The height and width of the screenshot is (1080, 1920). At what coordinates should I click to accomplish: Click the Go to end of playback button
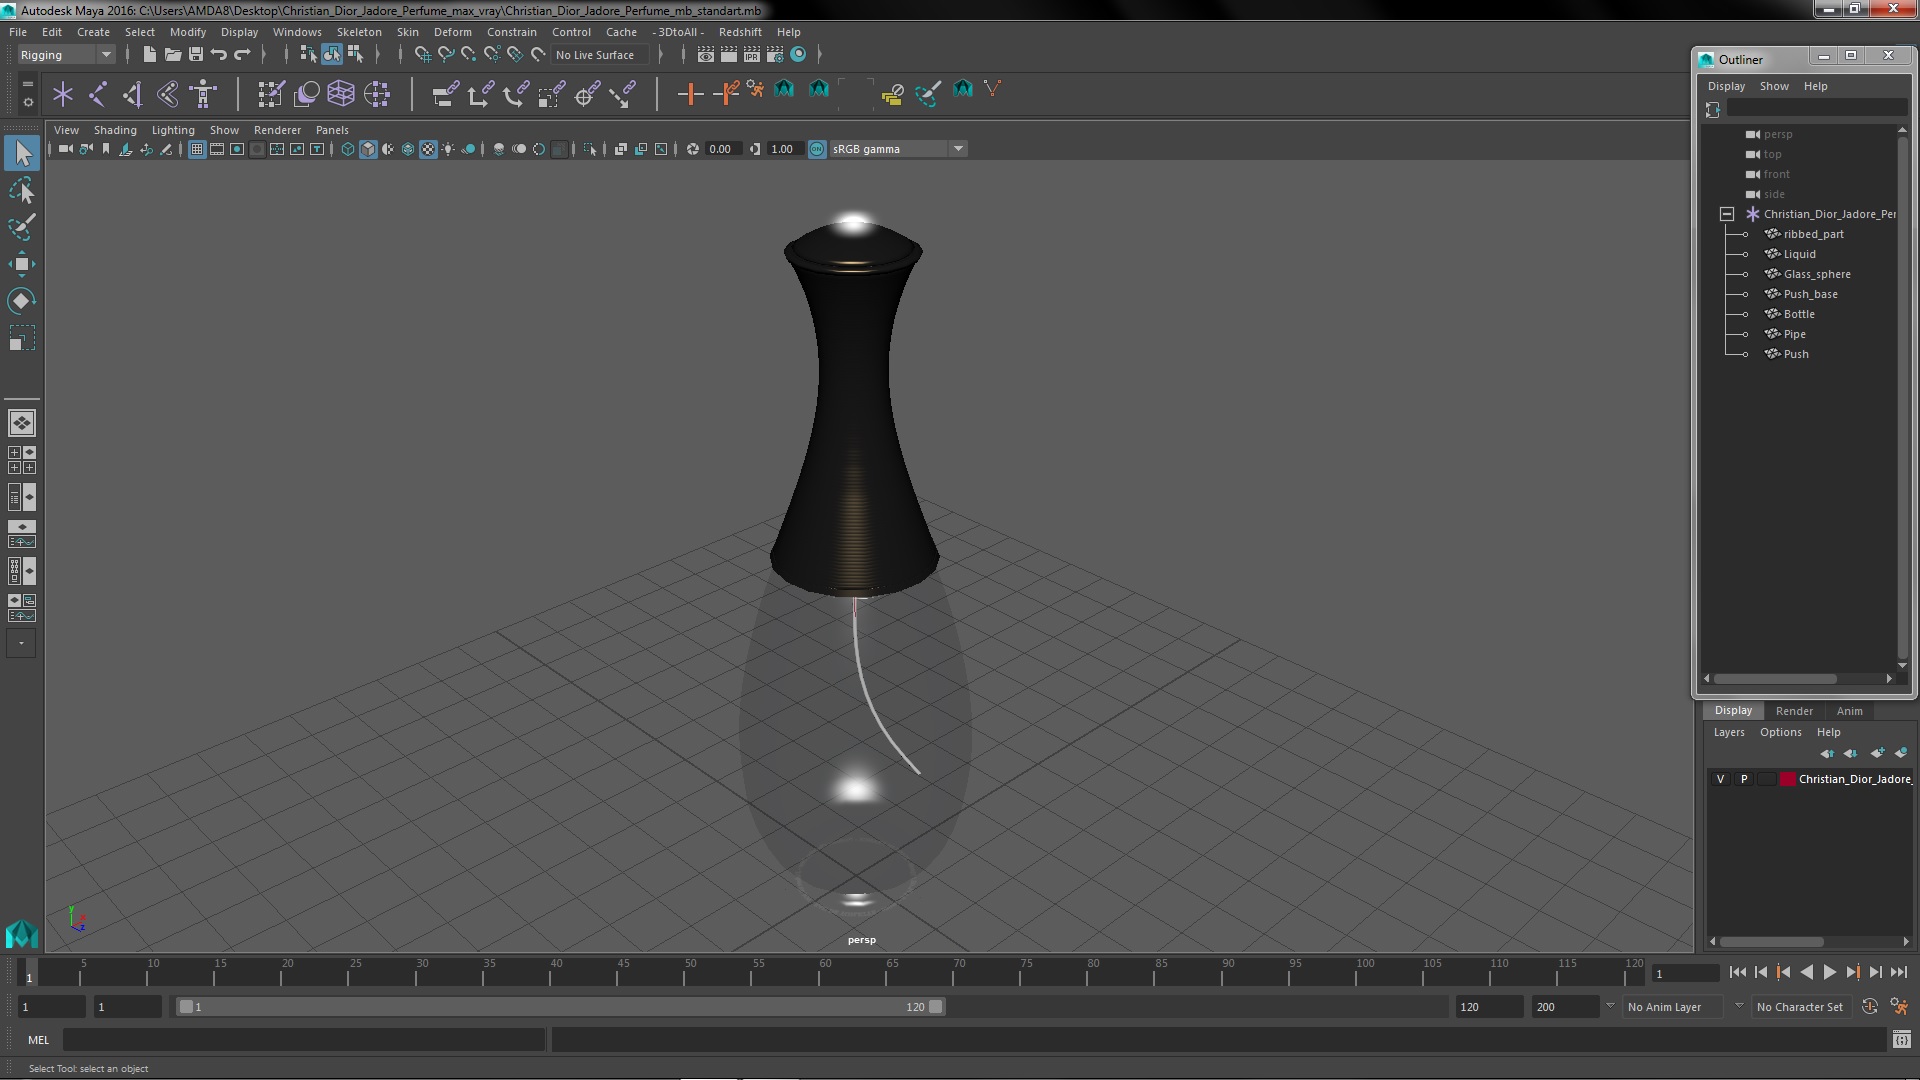[1898, 972]
